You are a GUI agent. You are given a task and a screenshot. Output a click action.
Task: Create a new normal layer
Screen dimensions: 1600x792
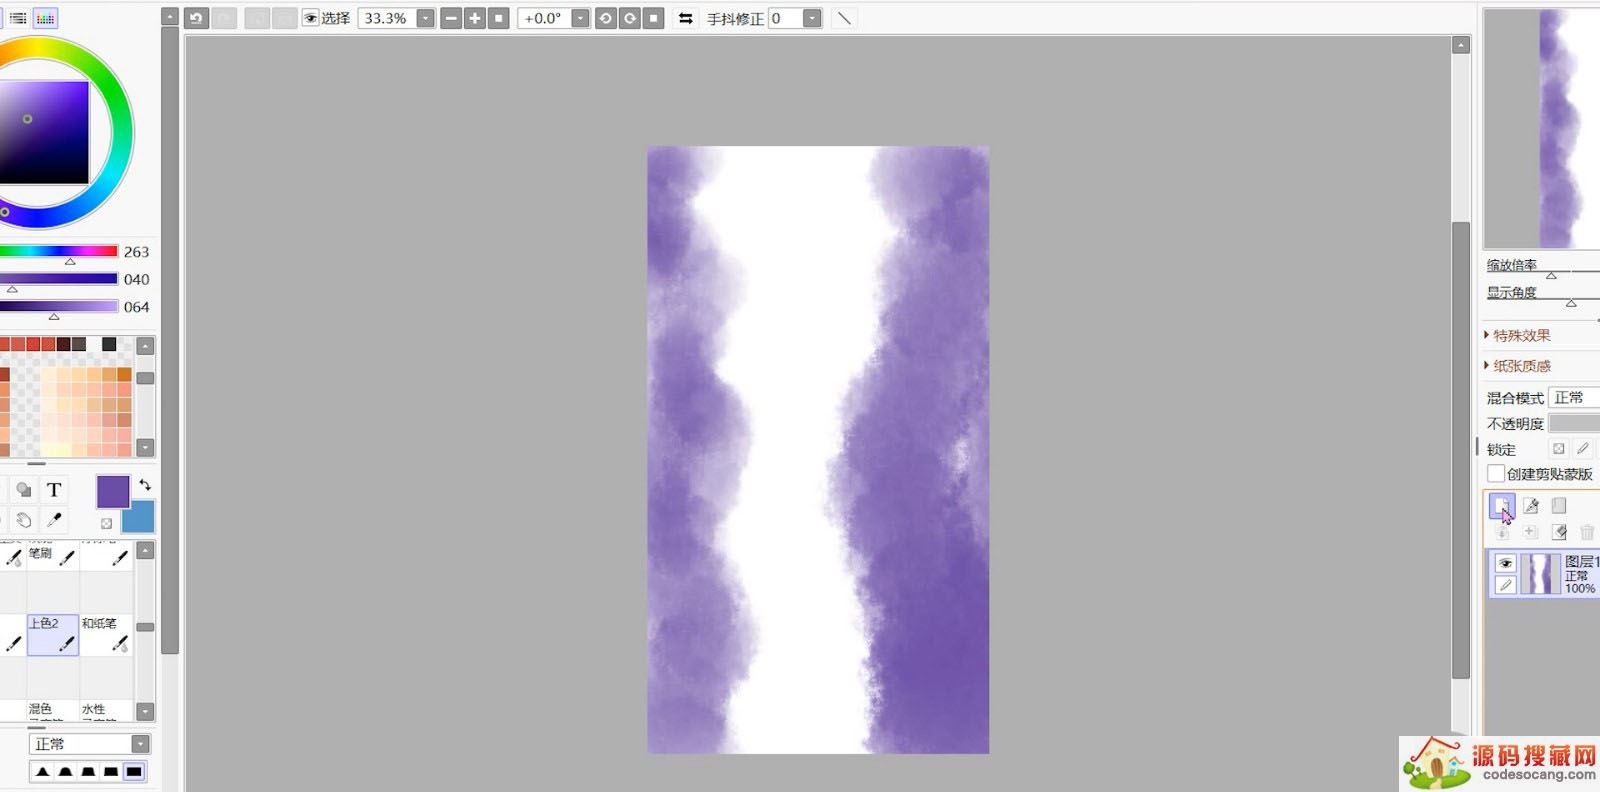pyautogui.click(x=1501, y=506)
